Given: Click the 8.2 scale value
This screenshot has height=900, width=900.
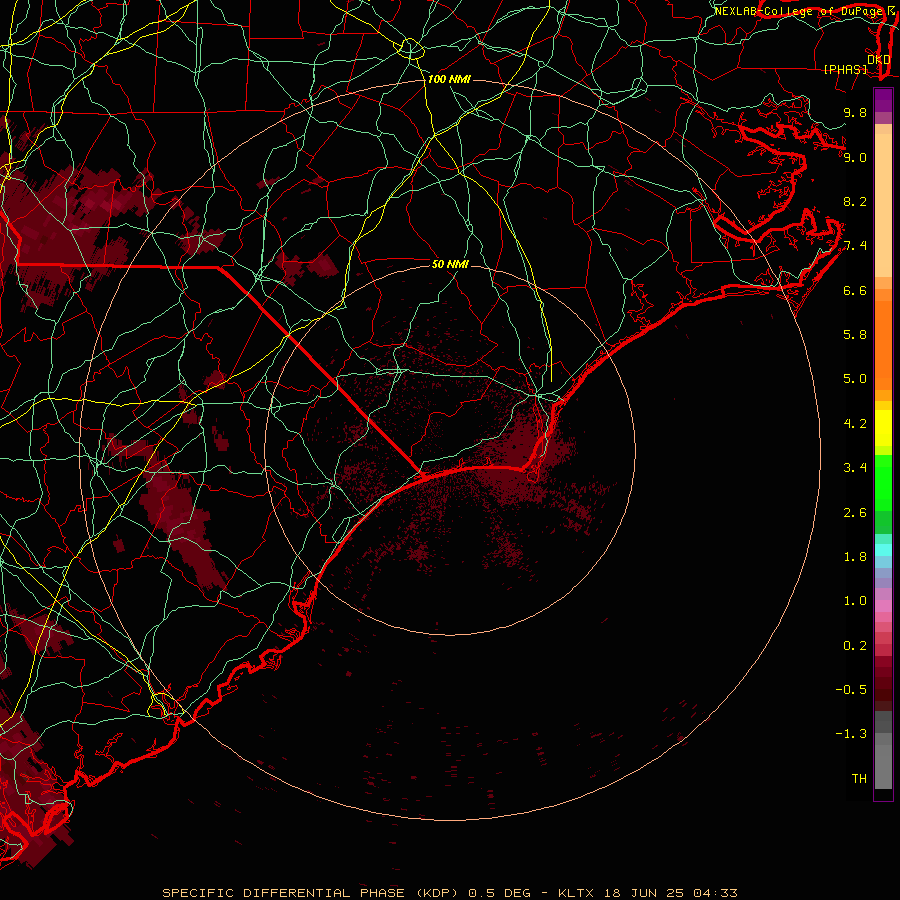Looking at the screenshot, I should (x=855, y=201).
